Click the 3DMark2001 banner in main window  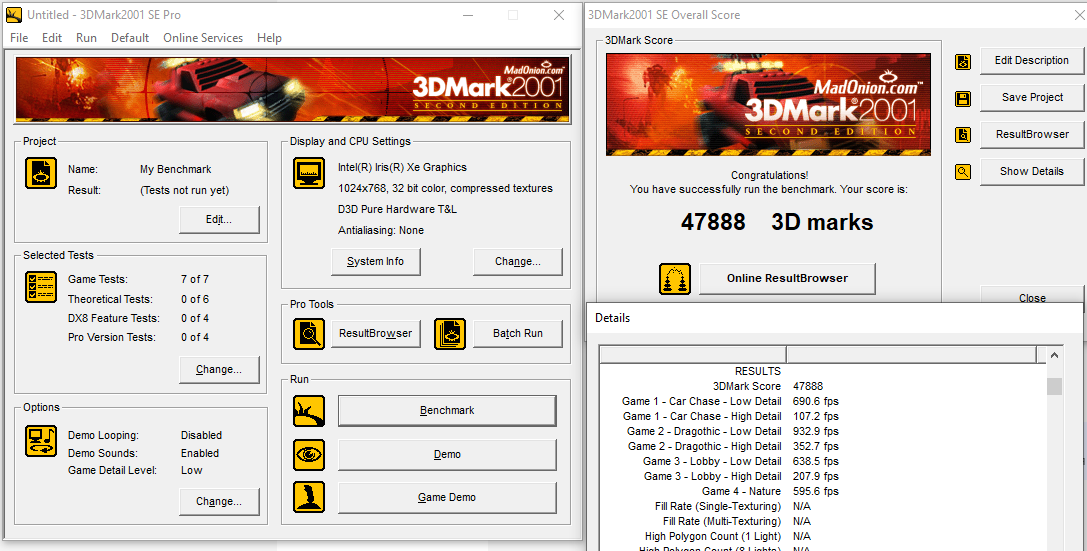coord(292,89)
